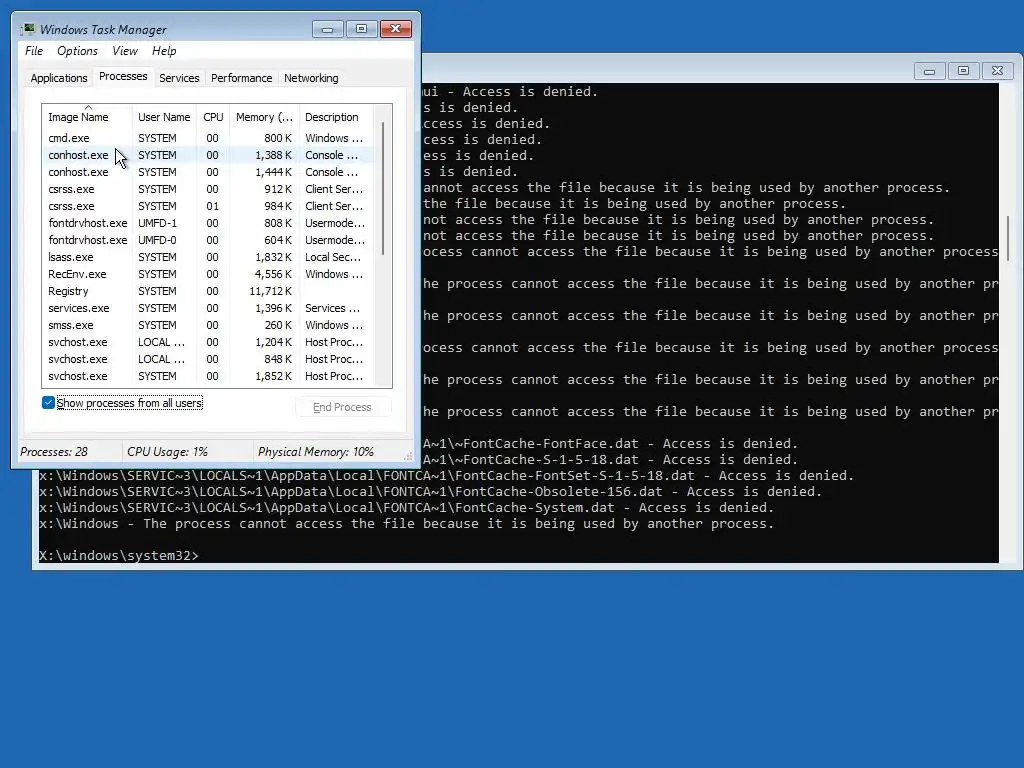Select the RecEnv.exe process

209,274
